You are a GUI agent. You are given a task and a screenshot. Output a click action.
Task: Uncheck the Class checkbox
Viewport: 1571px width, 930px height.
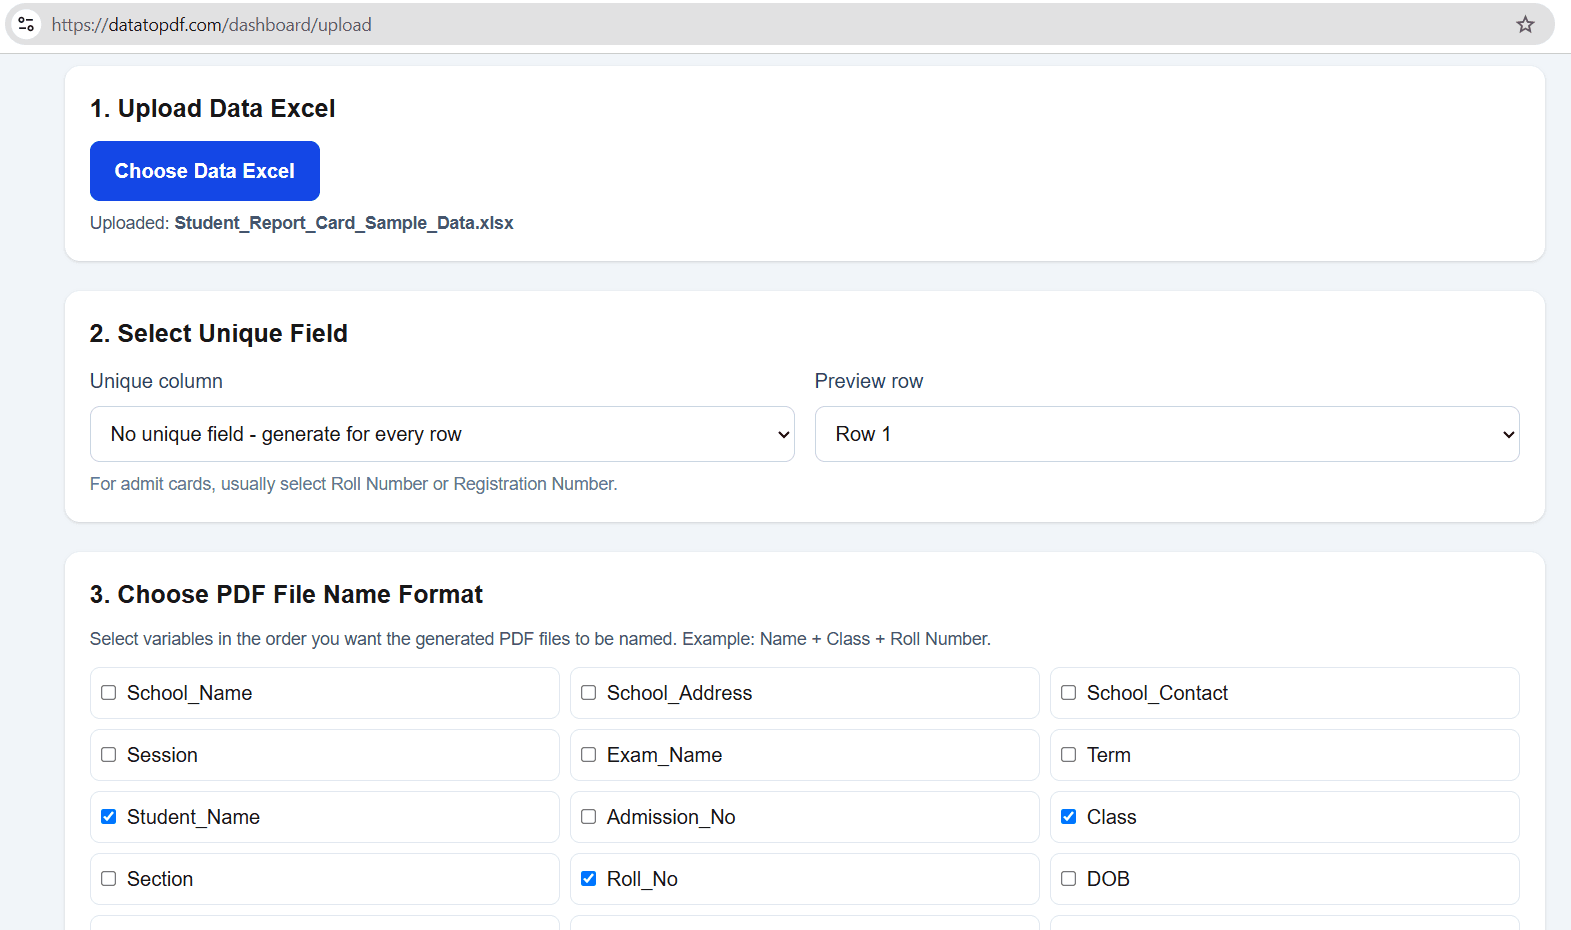point(1069,817)
